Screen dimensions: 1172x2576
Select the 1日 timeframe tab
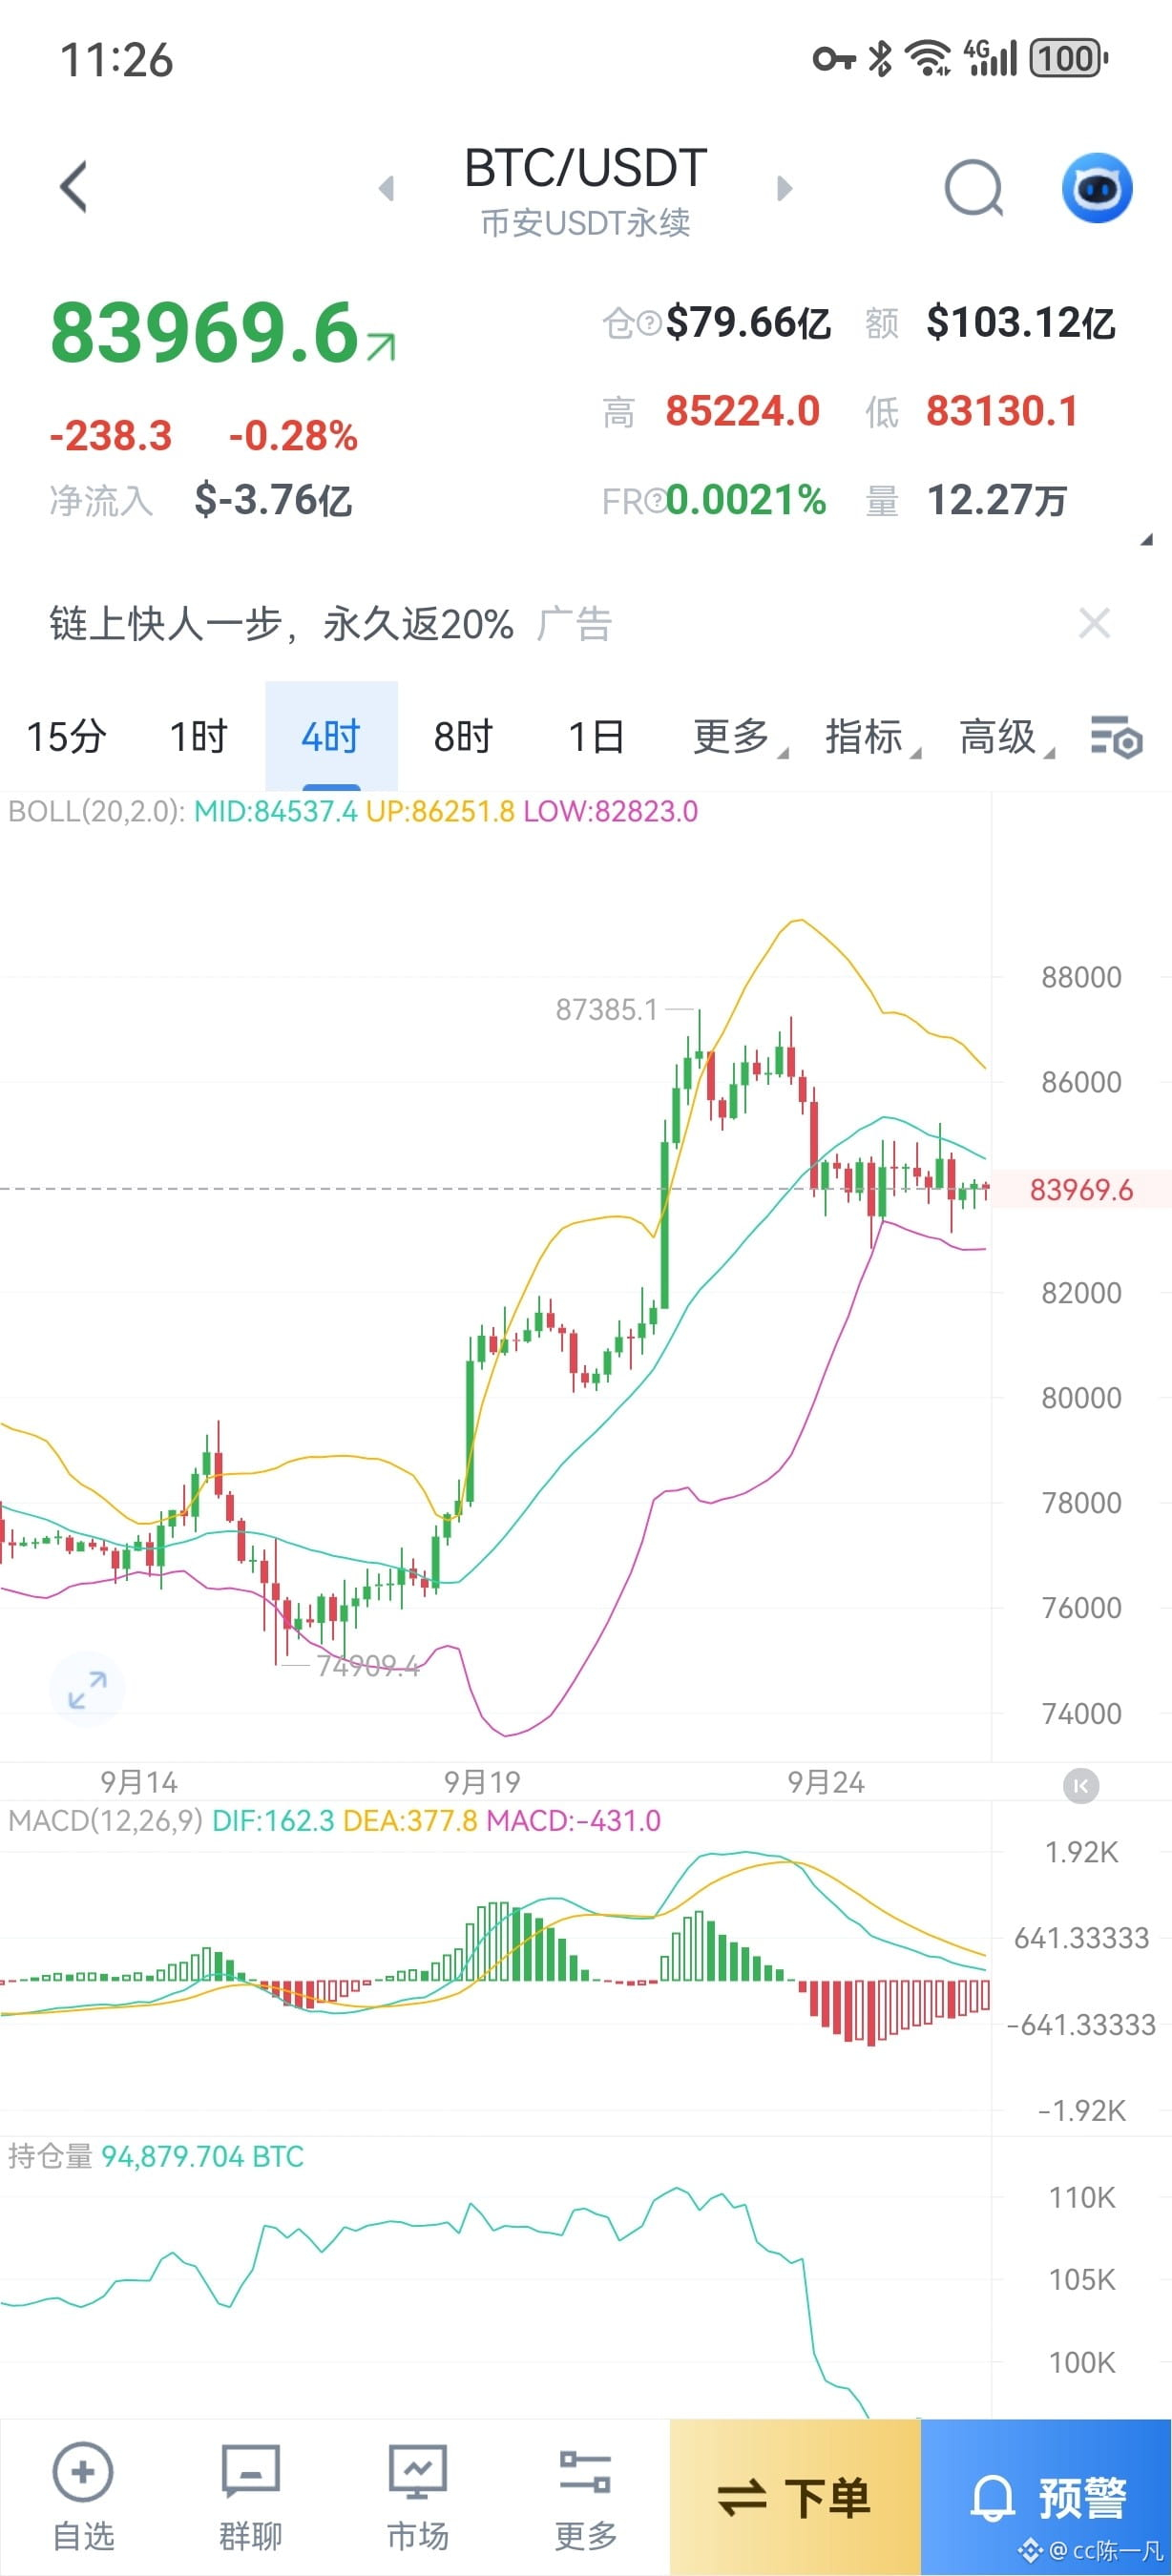[x=596, y=737]
